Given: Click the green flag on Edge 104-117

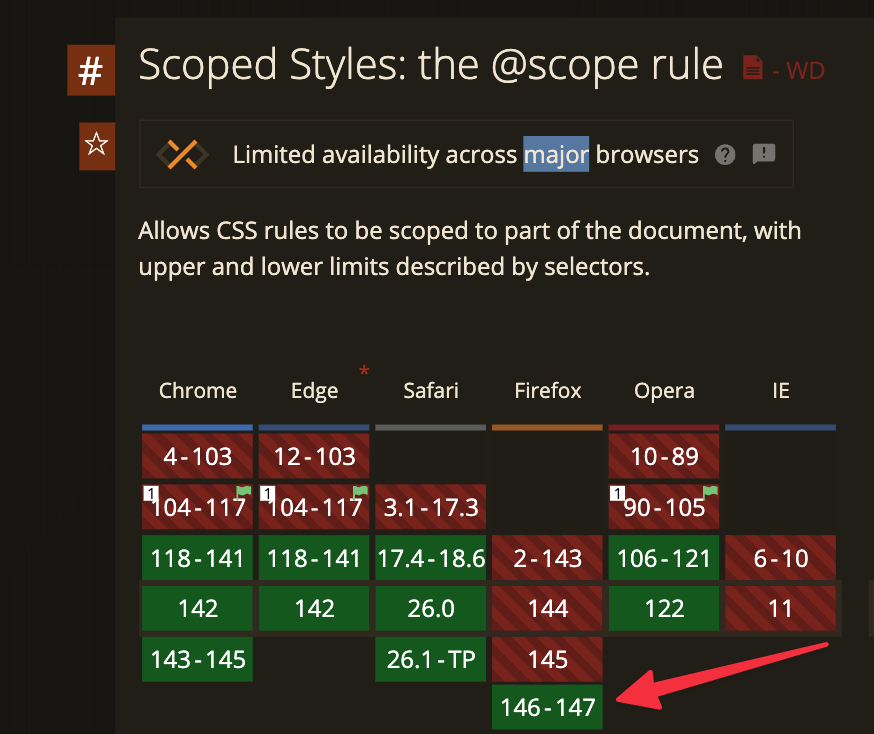Looking at the screenshot, I should click(361, 491).
